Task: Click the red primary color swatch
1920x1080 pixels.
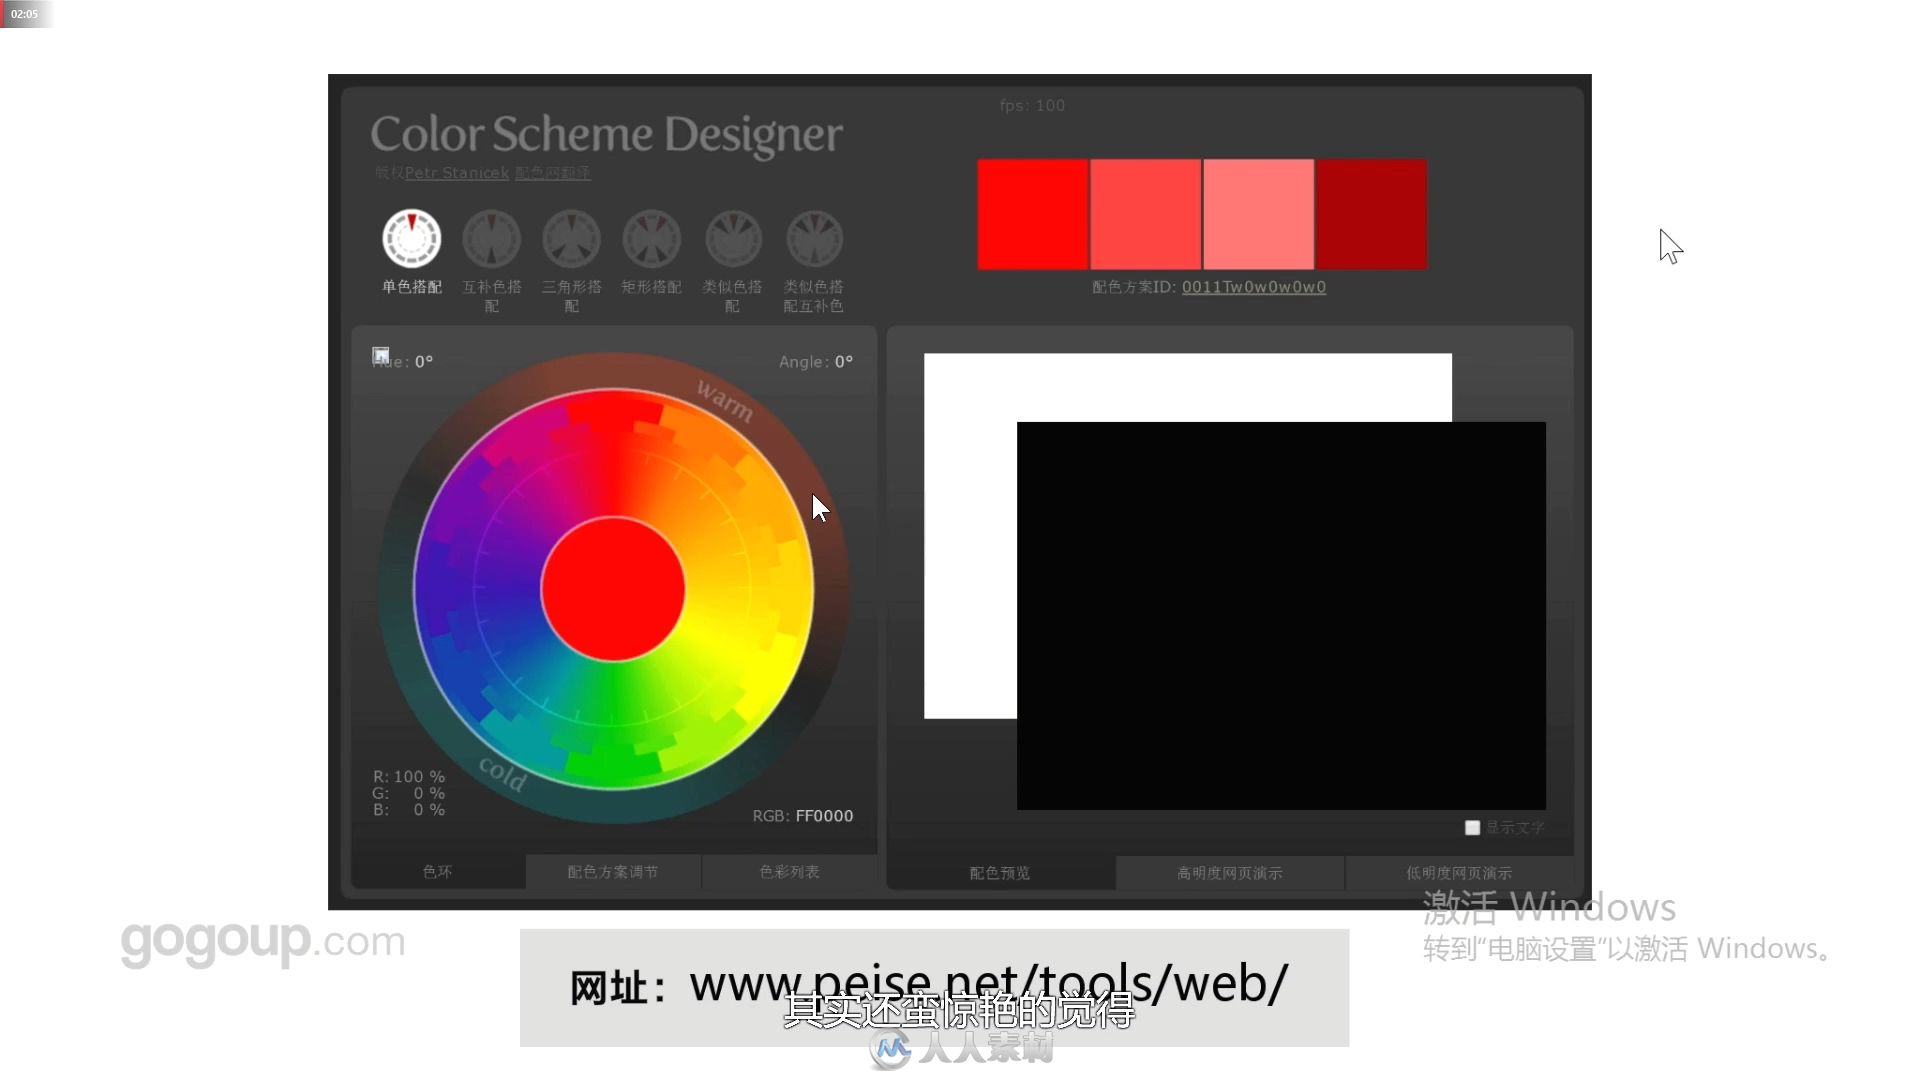Action: pyautogui.click(x=1034, y=215)
